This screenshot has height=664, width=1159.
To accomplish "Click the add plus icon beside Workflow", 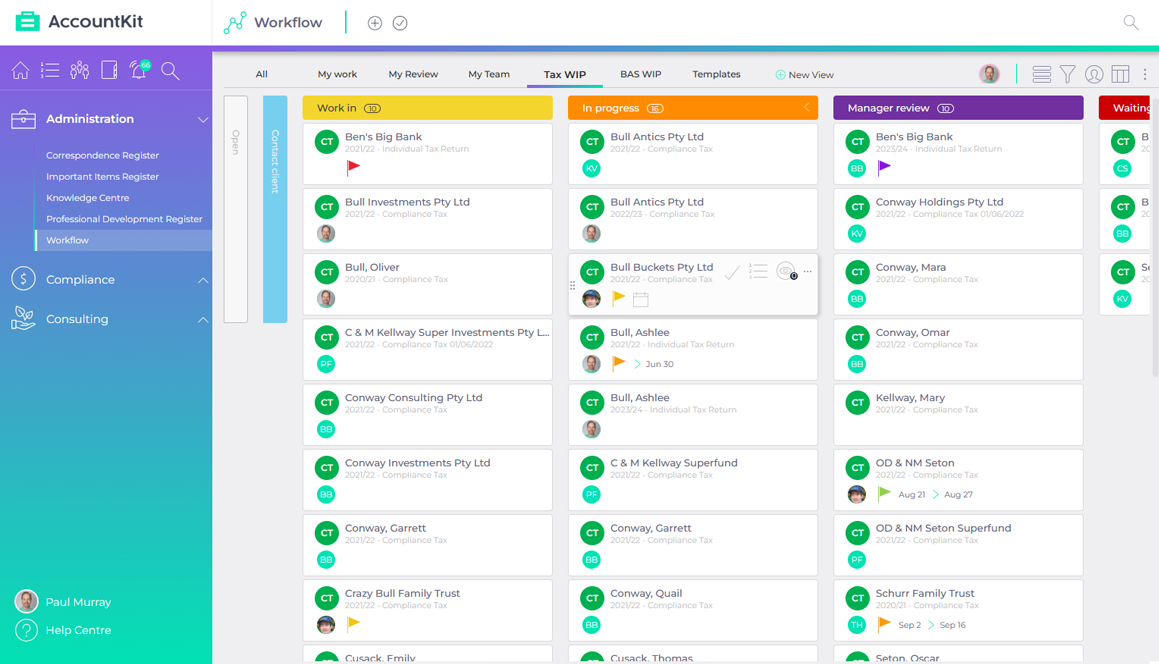I will click(x=375, y=23).
